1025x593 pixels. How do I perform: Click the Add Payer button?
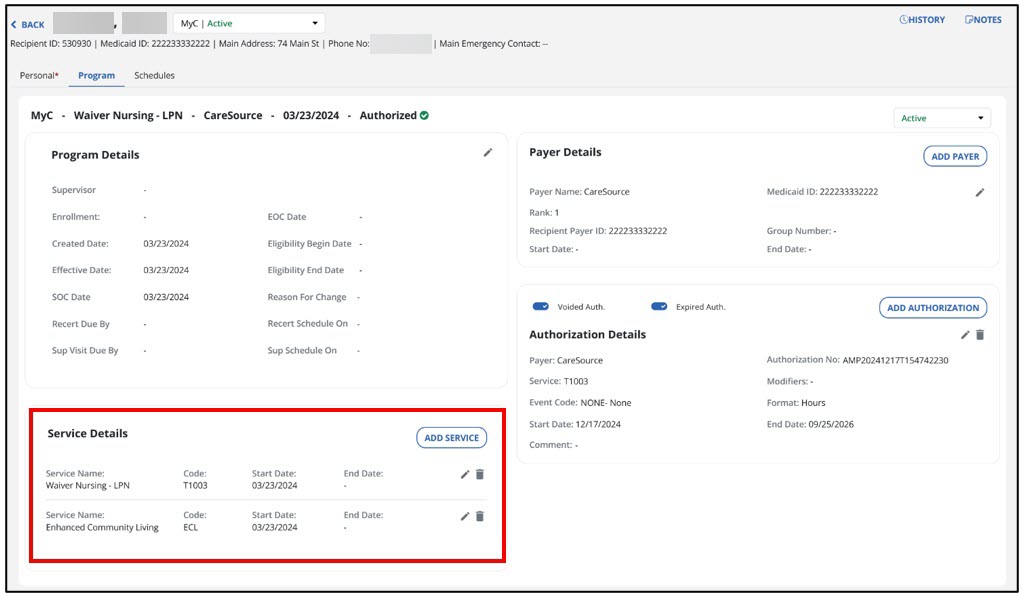tap(955, 157)
